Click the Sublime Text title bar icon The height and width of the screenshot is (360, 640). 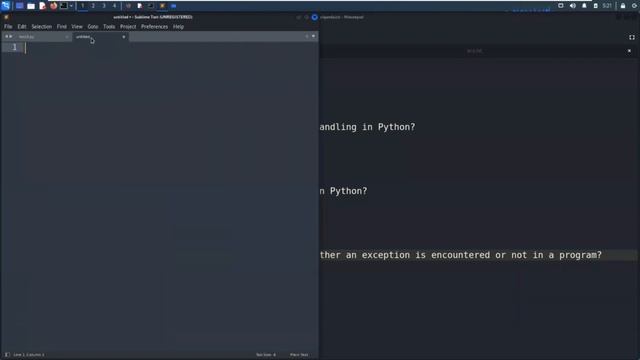[6, 17]
